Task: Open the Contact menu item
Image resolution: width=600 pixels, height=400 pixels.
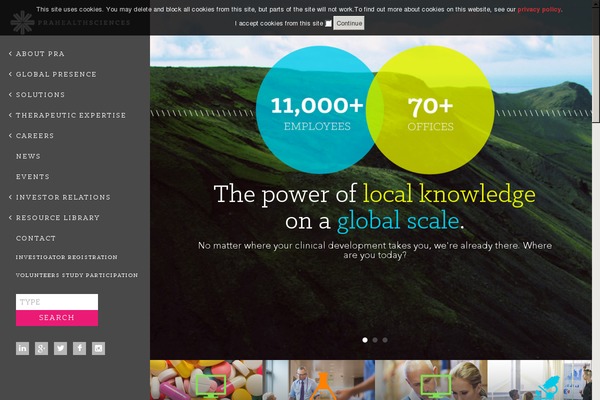Action: [36, 238]
